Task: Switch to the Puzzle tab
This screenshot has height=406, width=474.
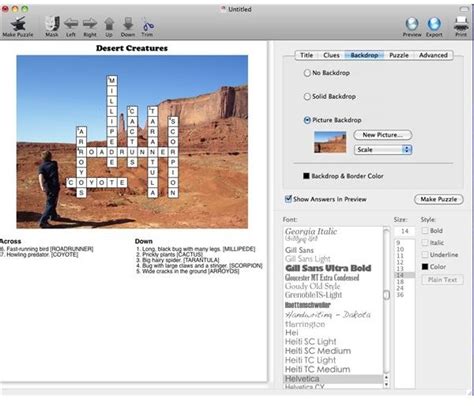Action: pos(399,55)
